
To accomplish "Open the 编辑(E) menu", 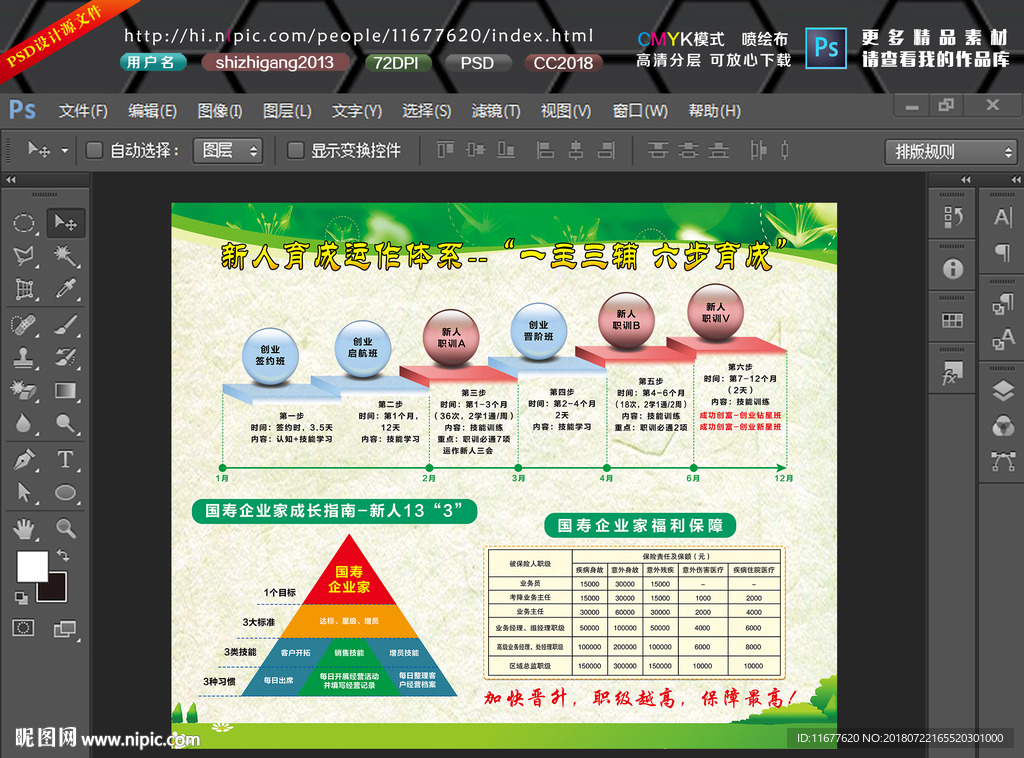I will point(152,111).
